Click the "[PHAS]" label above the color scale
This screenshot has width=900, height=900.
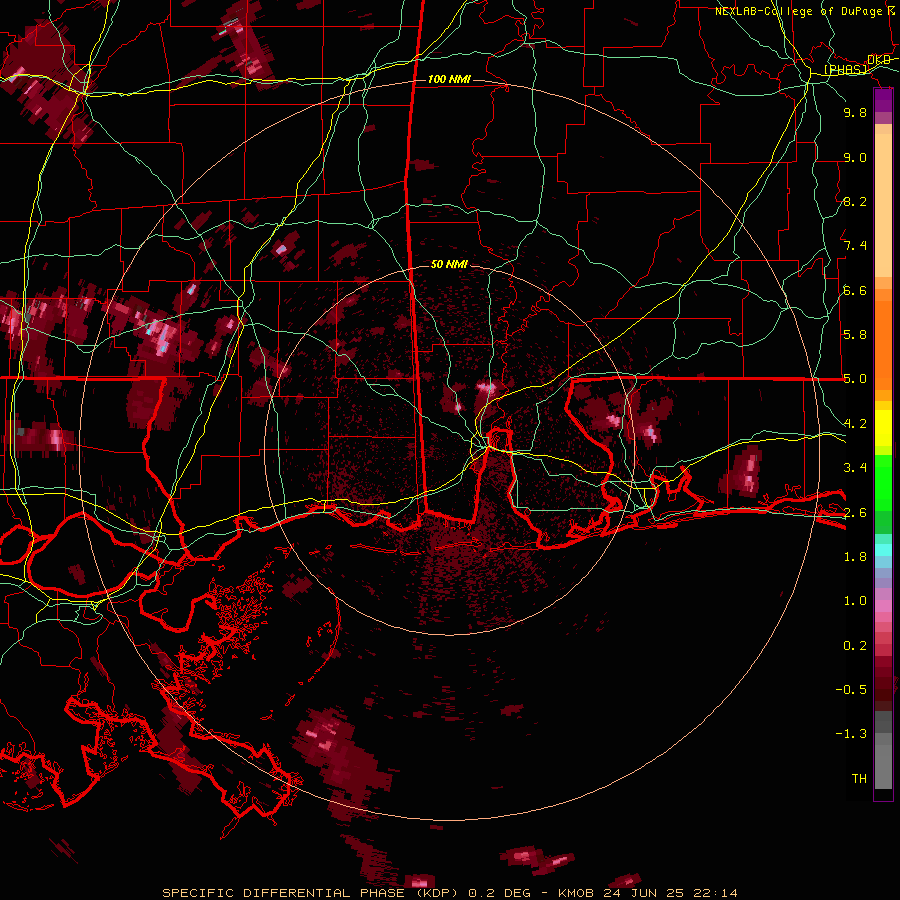845,70
